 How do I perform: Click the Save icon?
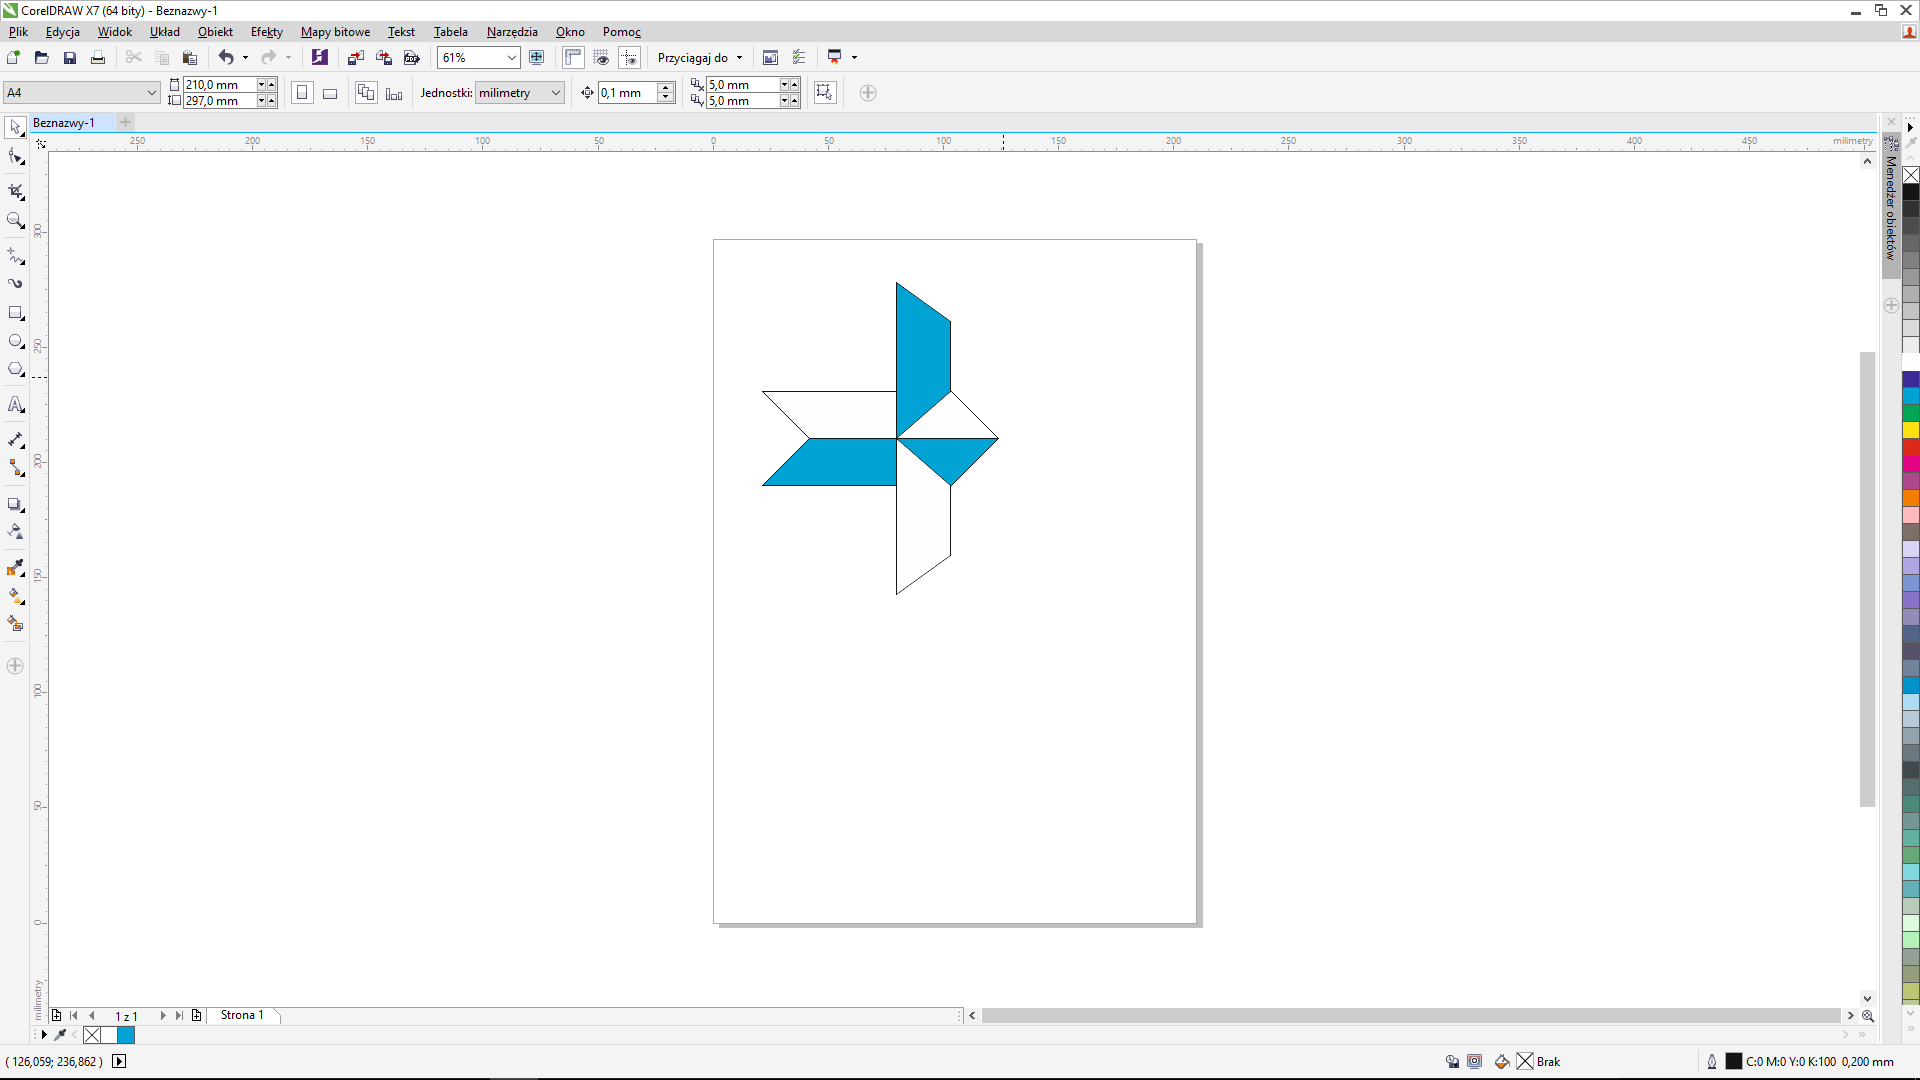click(70, 58)
